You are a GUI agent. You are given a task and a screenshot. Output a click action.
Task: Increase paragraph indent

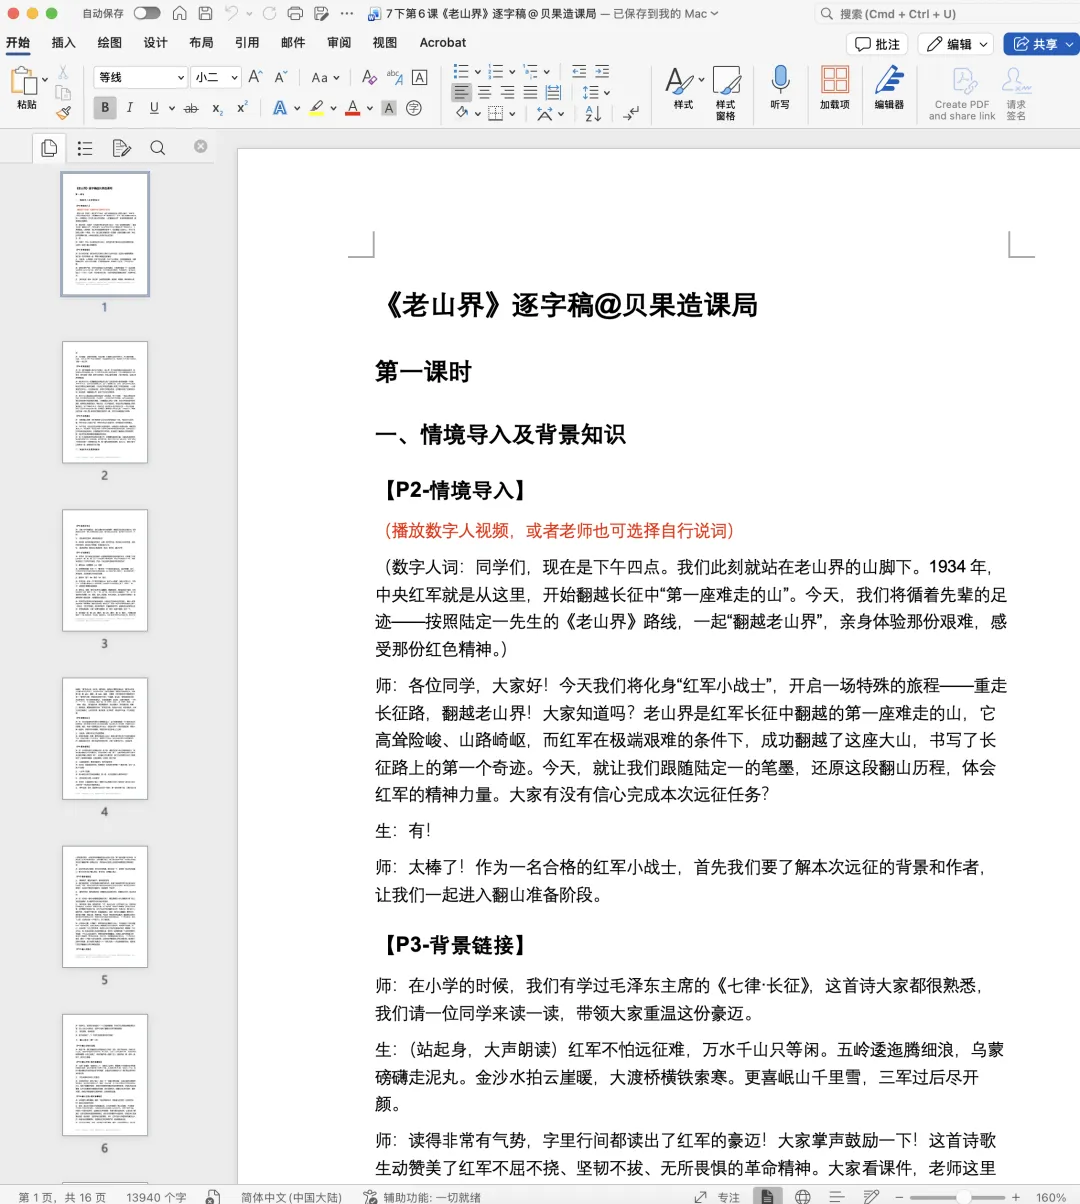coord(602,71)
